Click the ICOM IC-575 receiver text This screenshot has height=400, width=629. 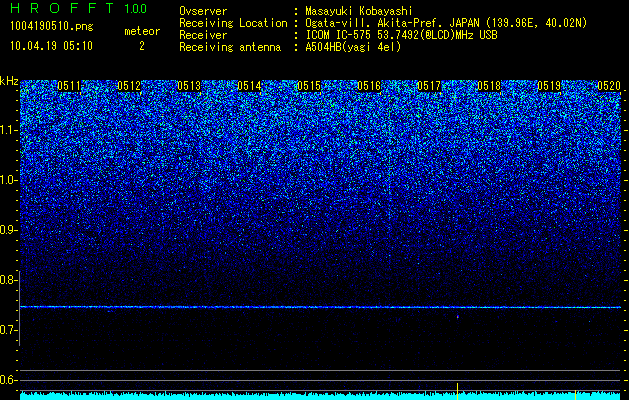(x=401, y=35)
